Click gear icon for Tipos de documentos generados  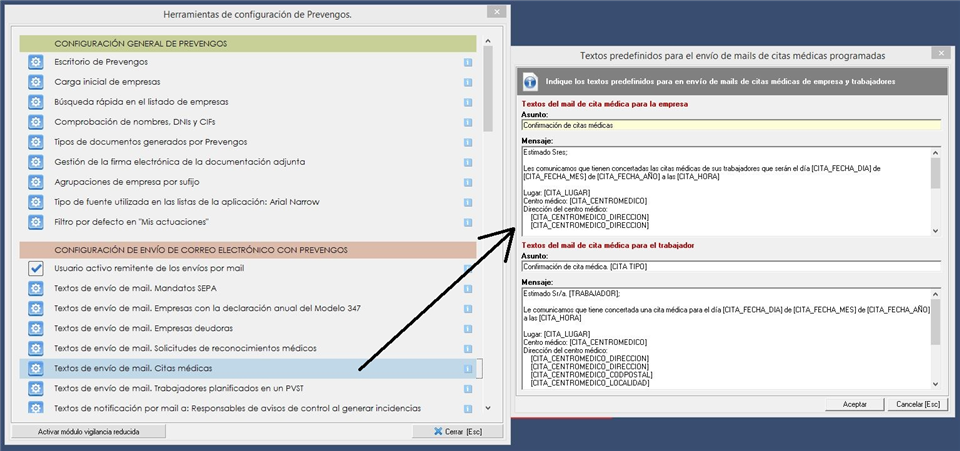tap(36, 142)
